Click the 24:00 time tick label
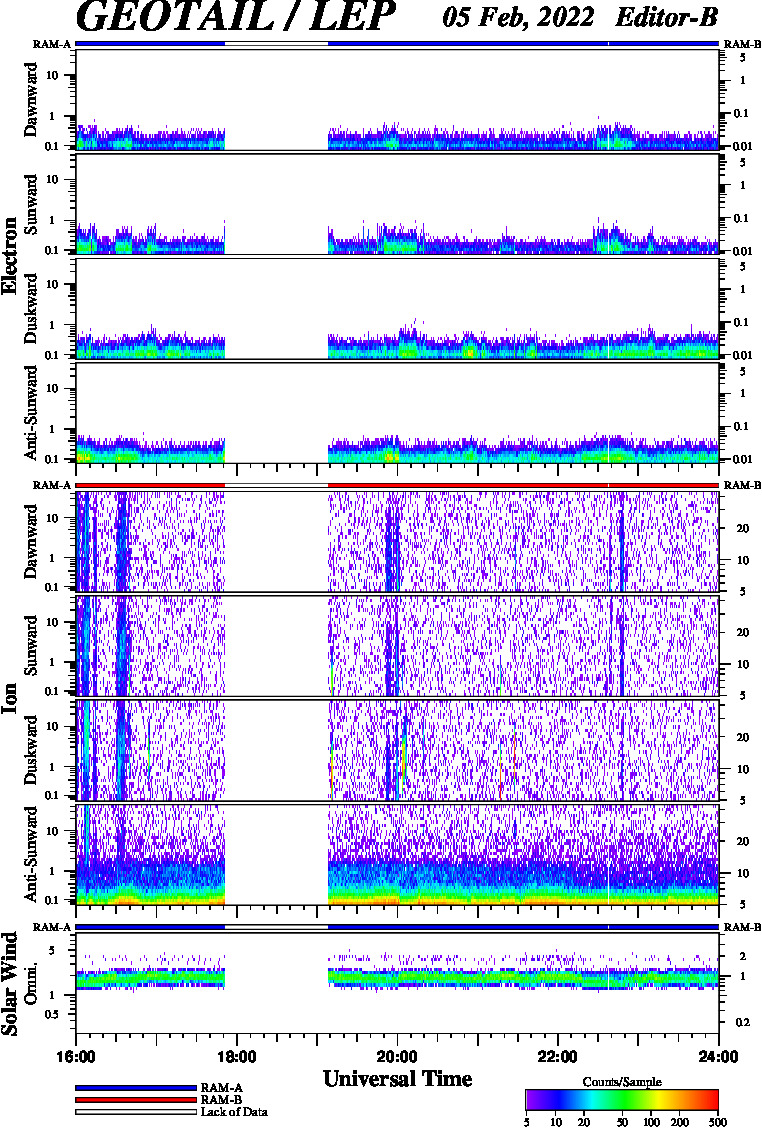This screenshot has width=762, height=1128. [719, 1058]
